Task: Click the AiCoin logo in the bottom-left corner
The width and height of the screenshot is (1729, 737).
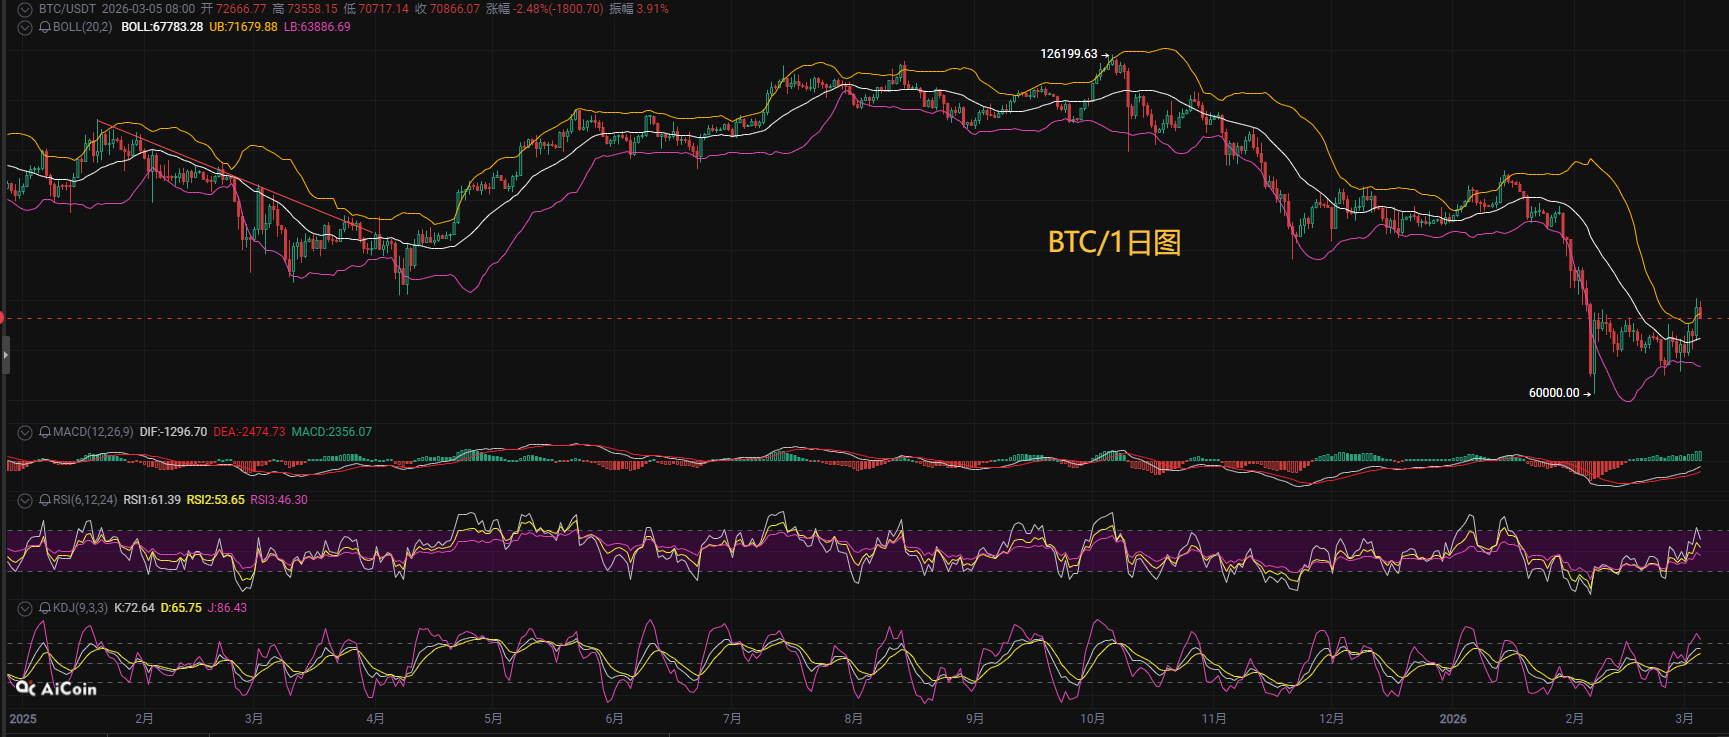Action: (57, 688)
